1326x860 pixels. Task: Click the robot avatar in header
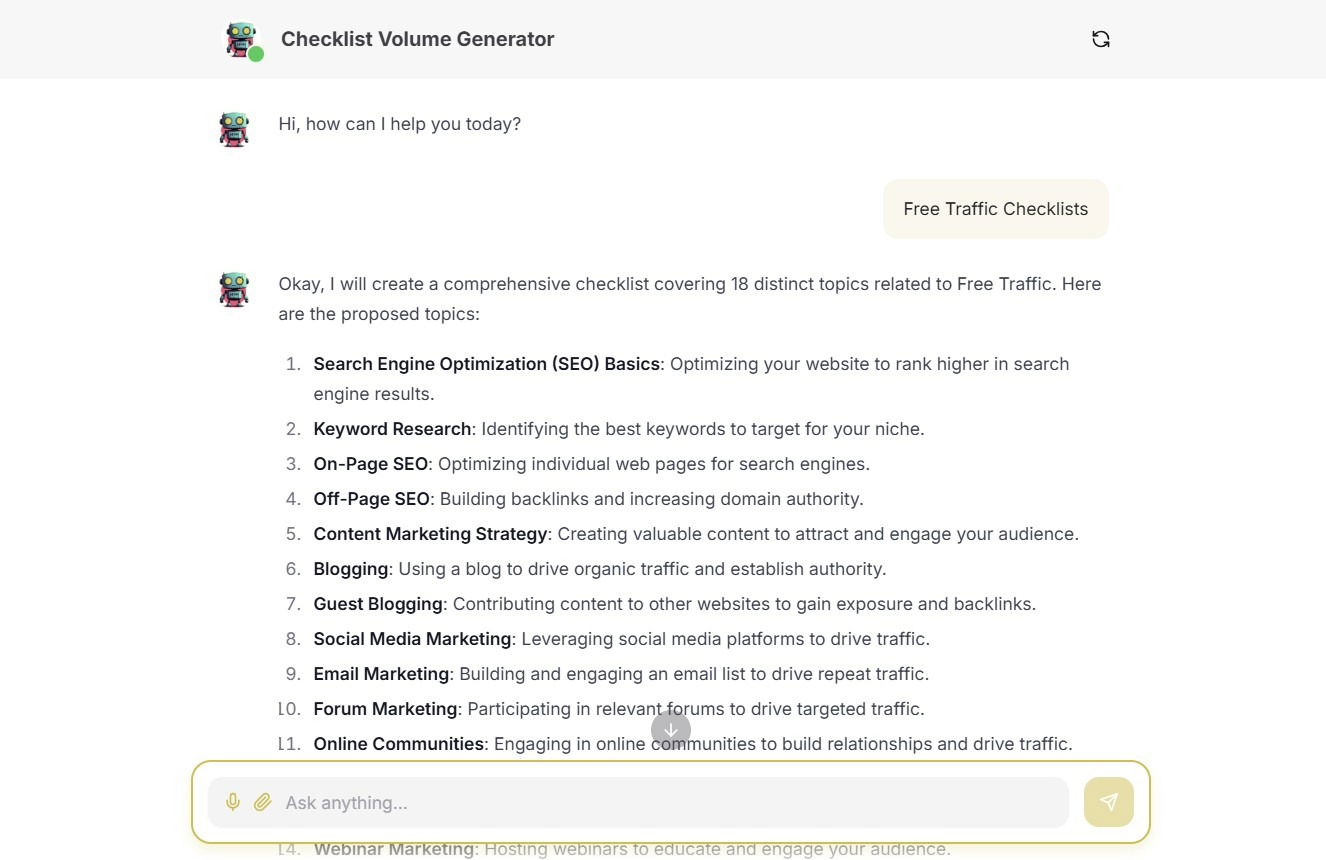pyautogui.click(x=242, y=40)
